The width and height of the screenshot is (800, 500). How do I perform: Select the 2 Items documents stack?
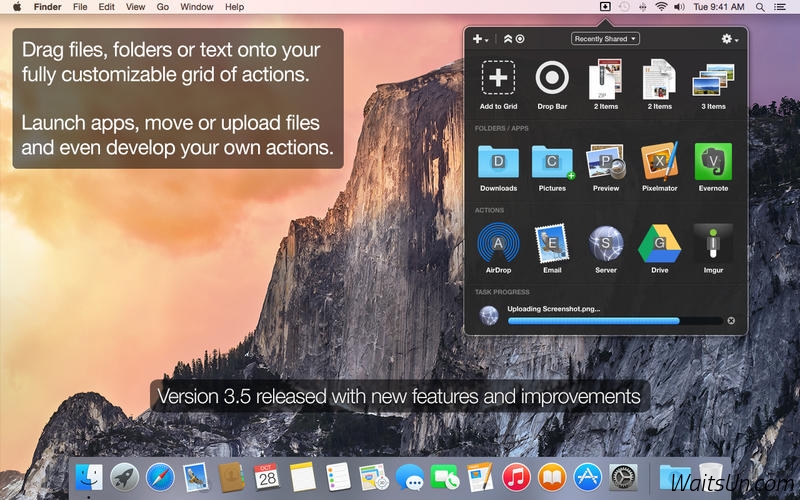coord(660,79)
